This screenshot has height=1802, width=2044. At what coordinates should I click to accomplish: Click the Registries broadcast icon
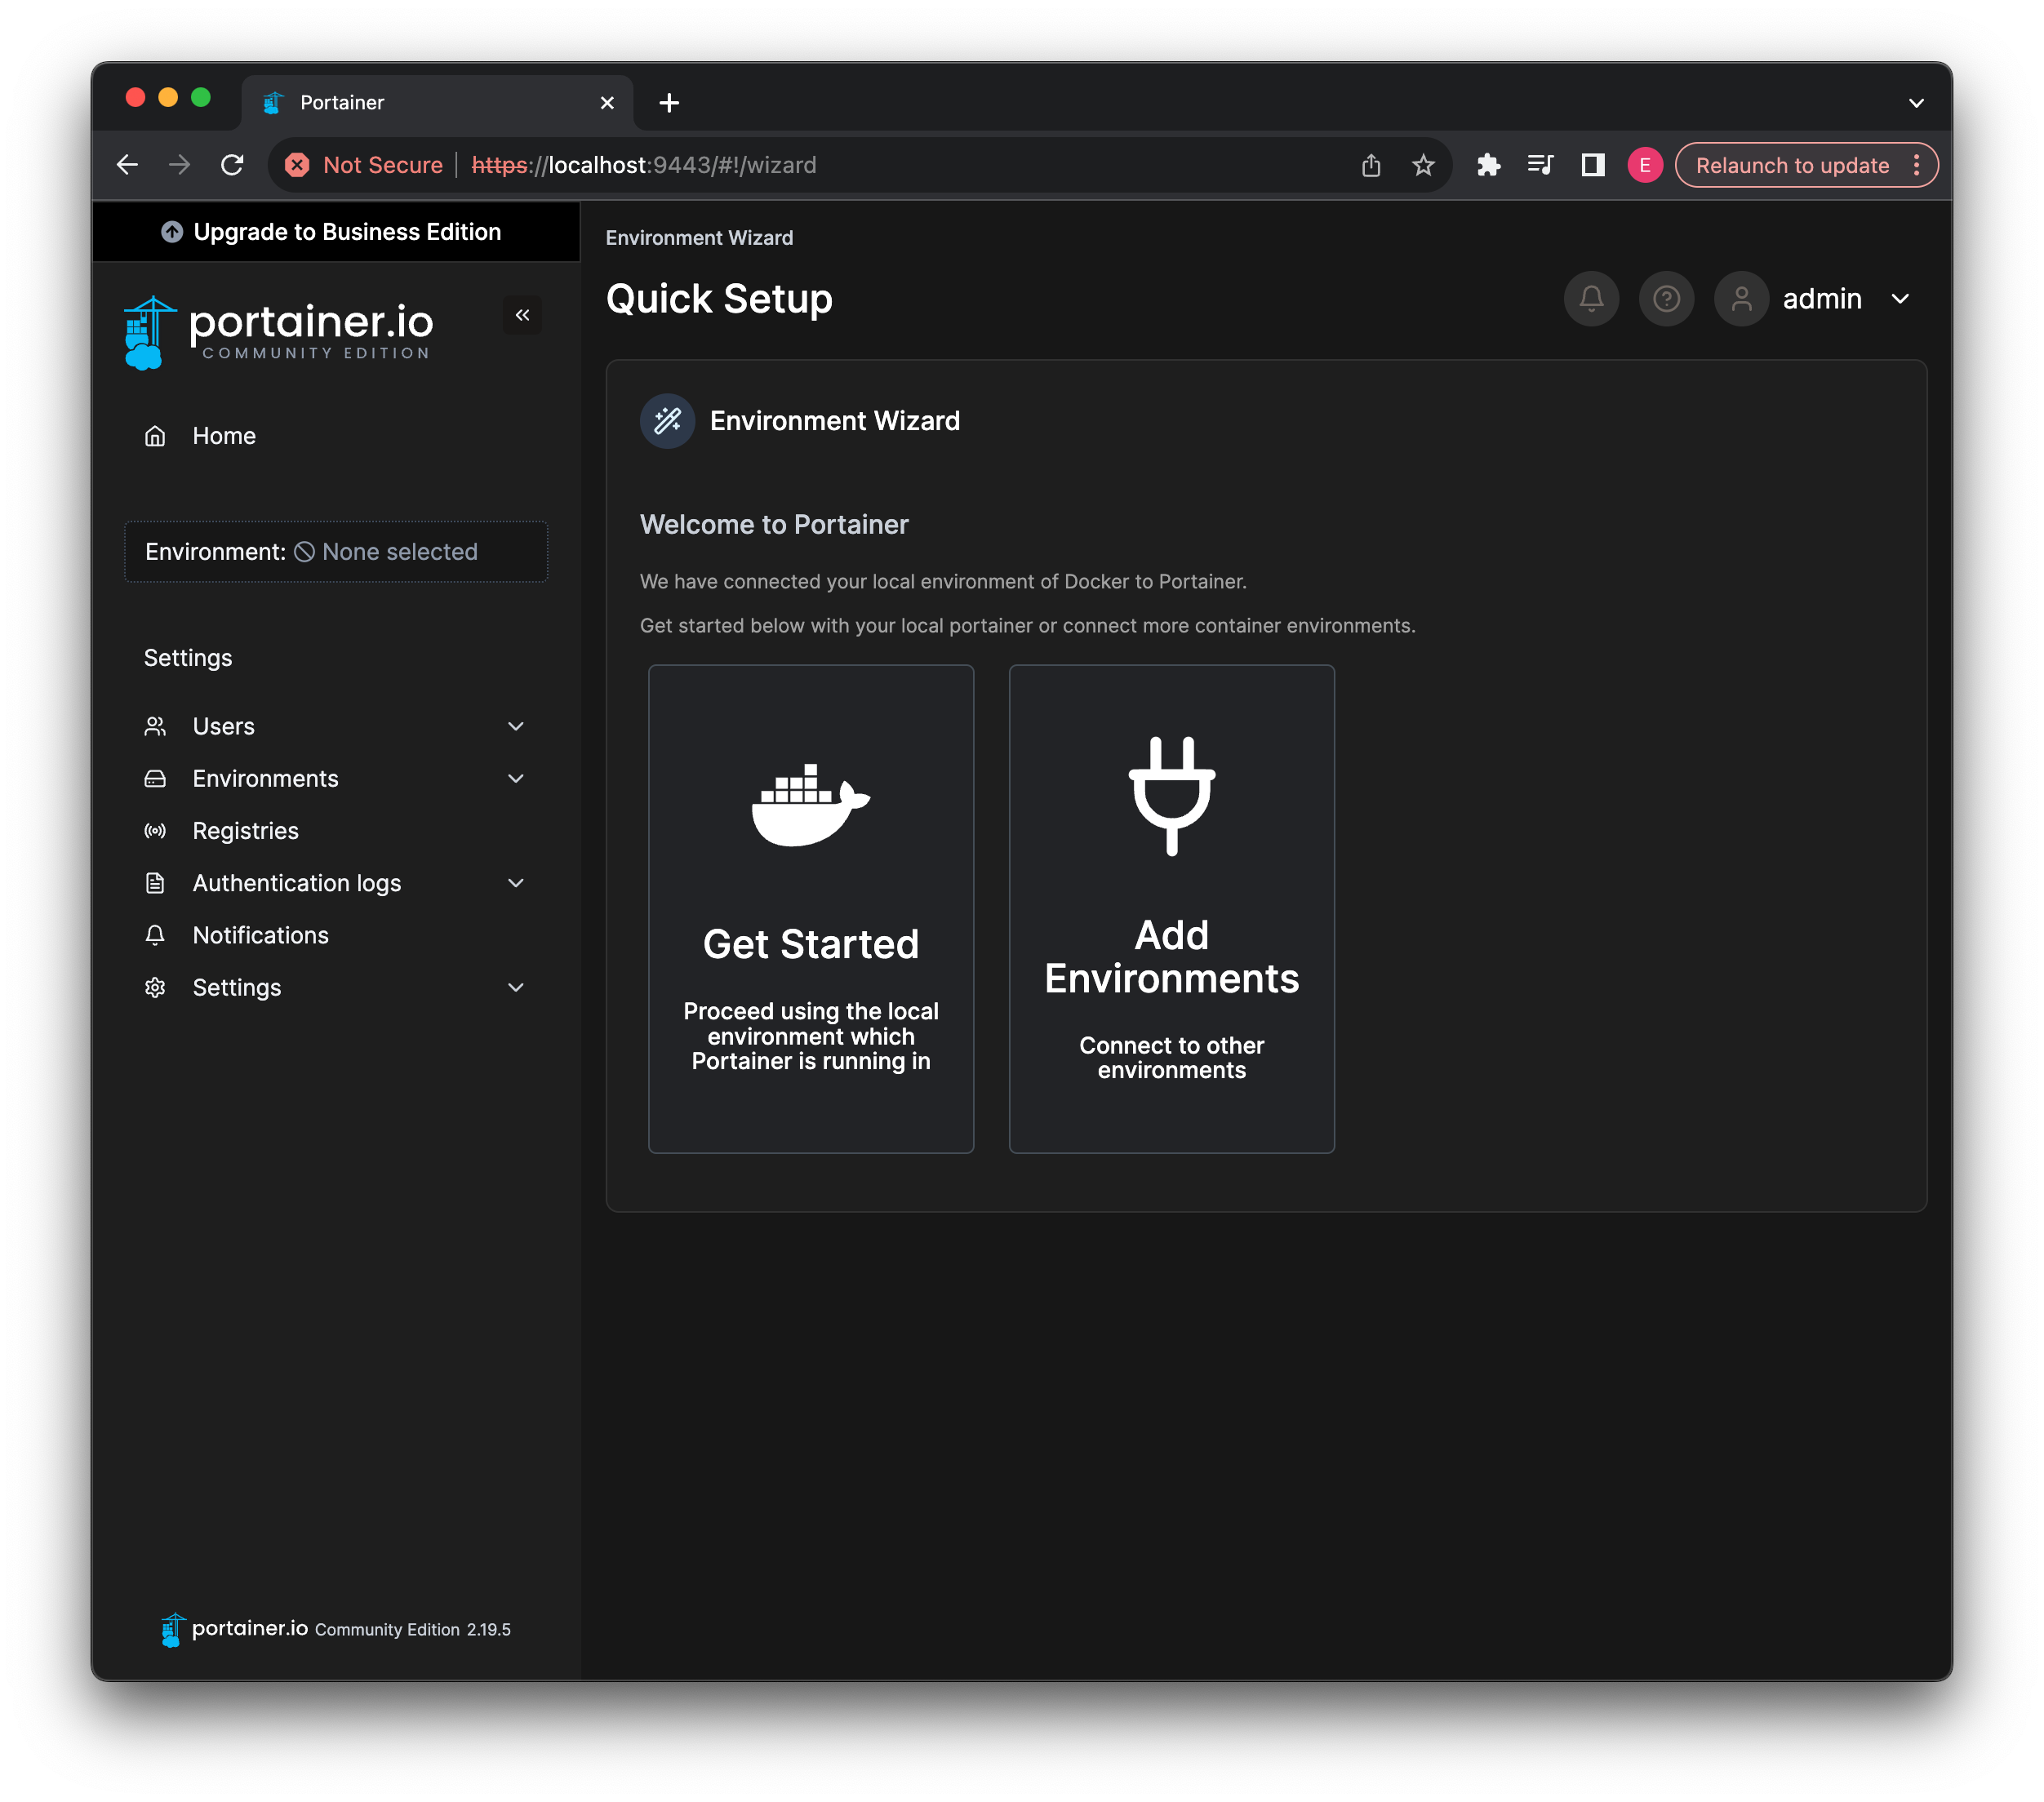point(155,830)
